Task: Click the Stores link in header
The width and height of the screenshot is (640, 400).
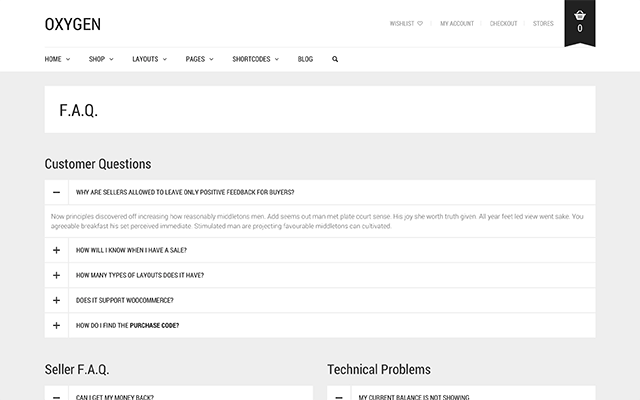Action: point(543,23)
